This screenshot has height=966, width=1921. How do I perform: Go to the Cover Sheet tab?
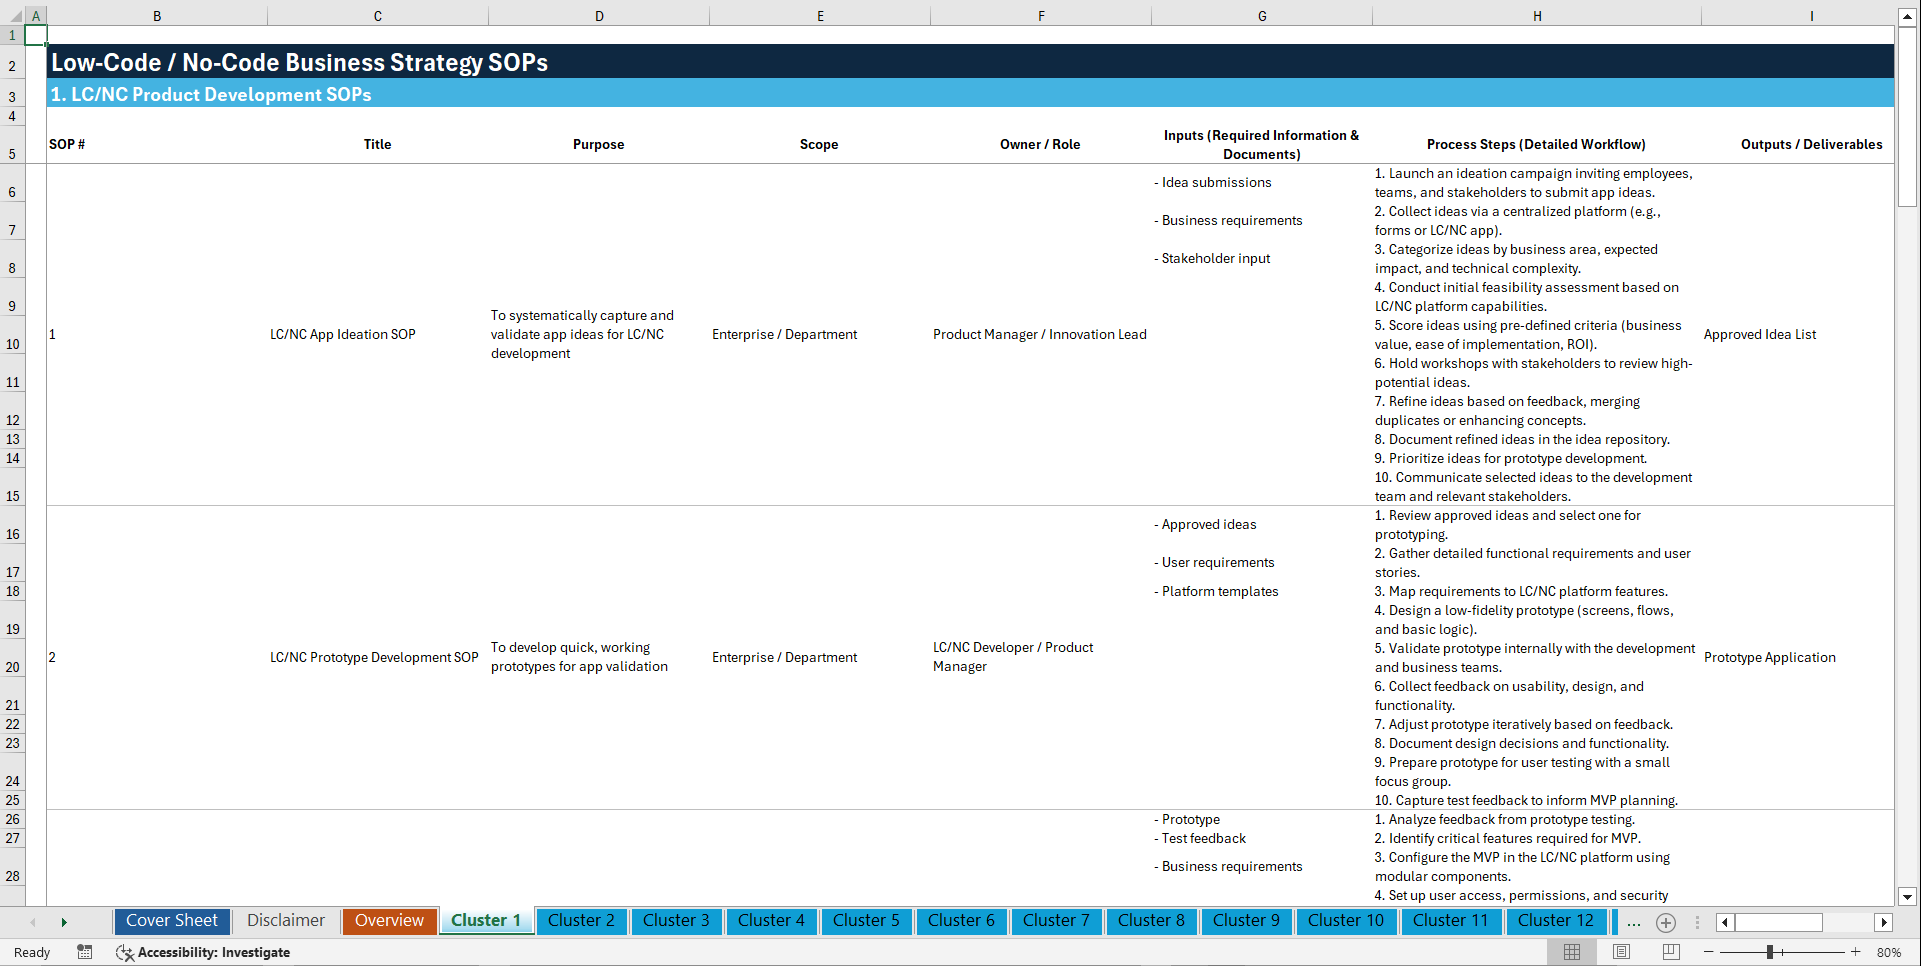click(x=171, y=921)
